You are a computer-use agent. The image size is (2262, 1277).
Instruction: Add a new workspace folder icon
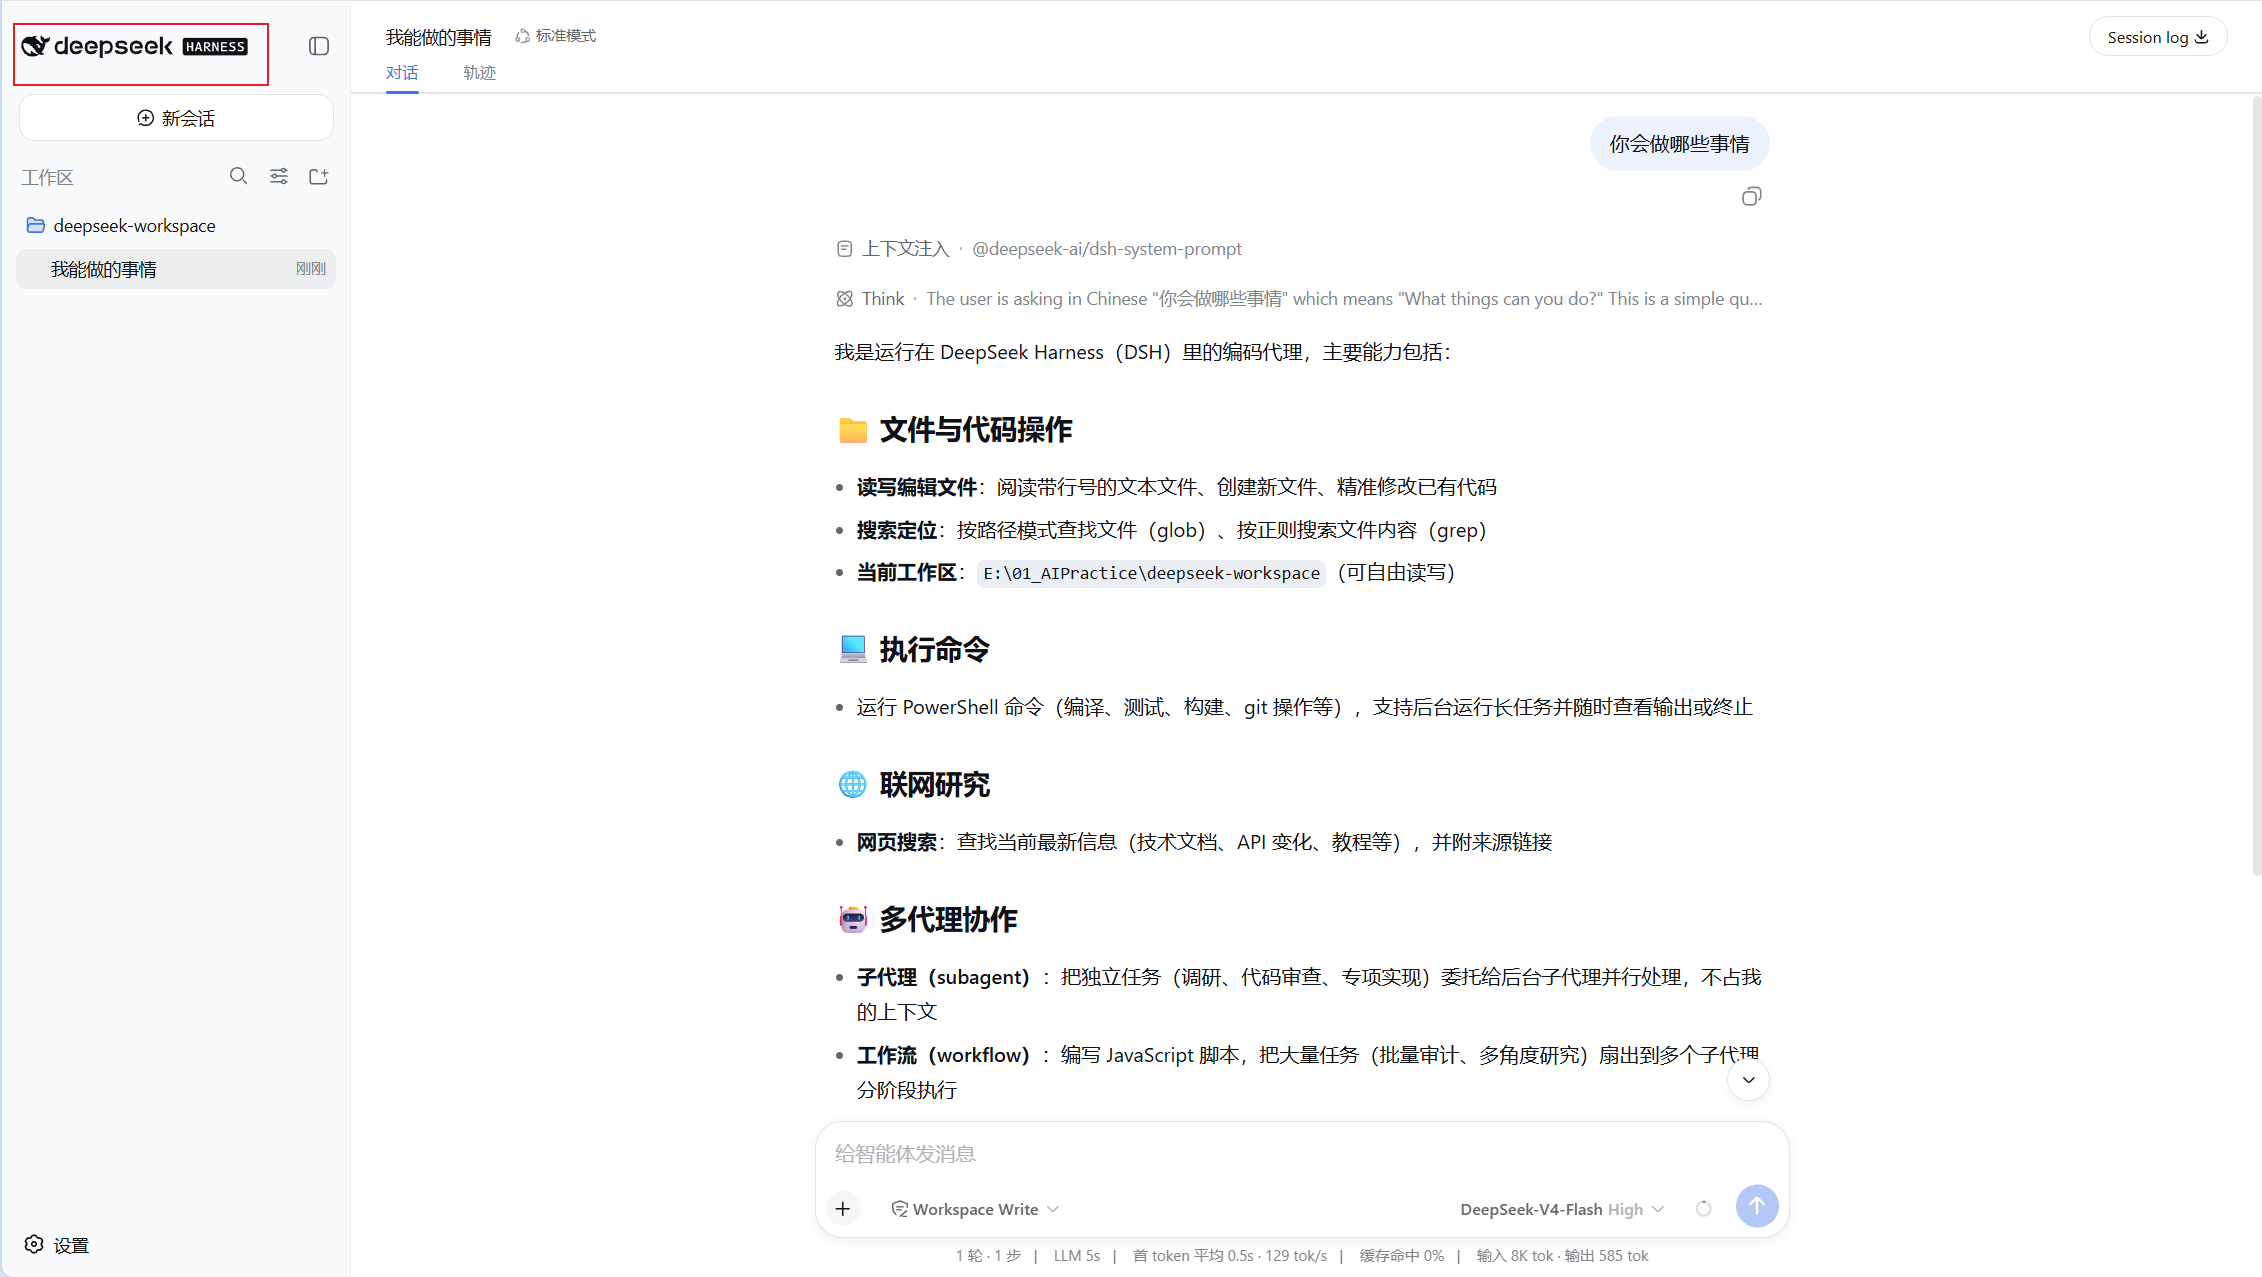tap(319, 176)
